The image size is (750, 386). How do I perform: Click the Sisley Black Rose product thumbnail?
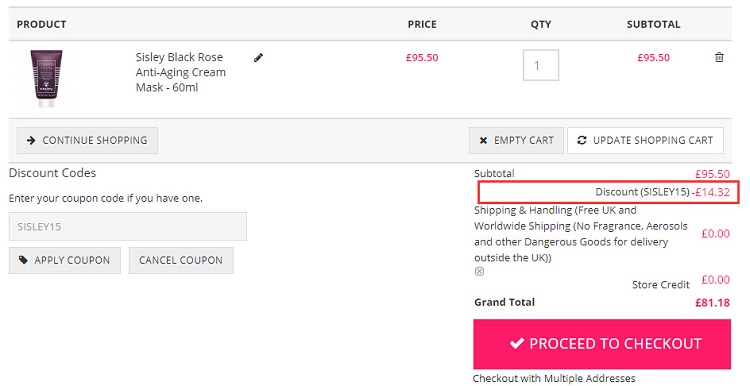pyautogui.click(x=46, y=78)
